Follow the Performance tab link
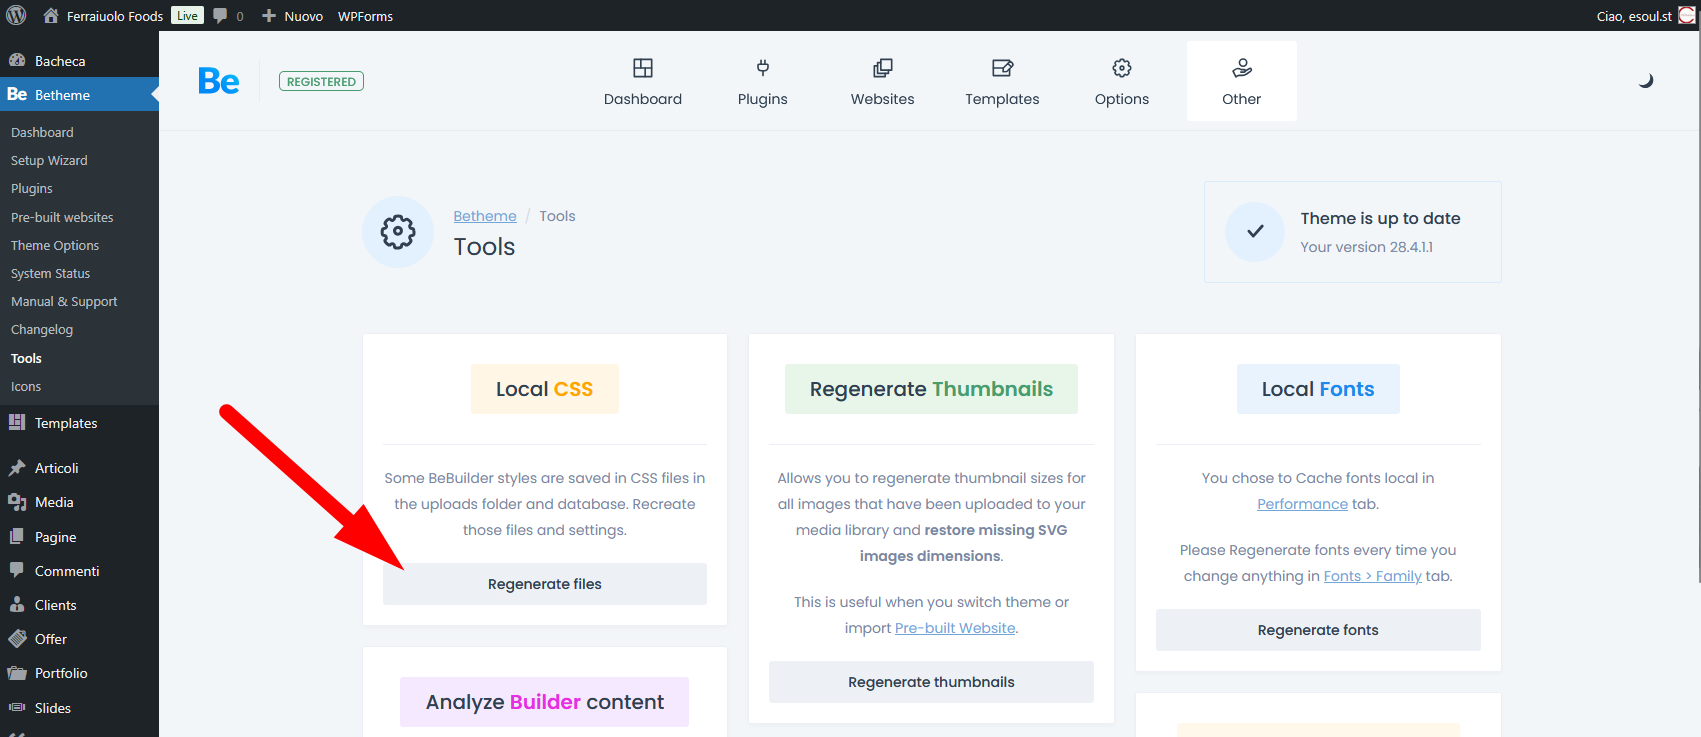The image size is (1701, 737). tap(1302, 504)
